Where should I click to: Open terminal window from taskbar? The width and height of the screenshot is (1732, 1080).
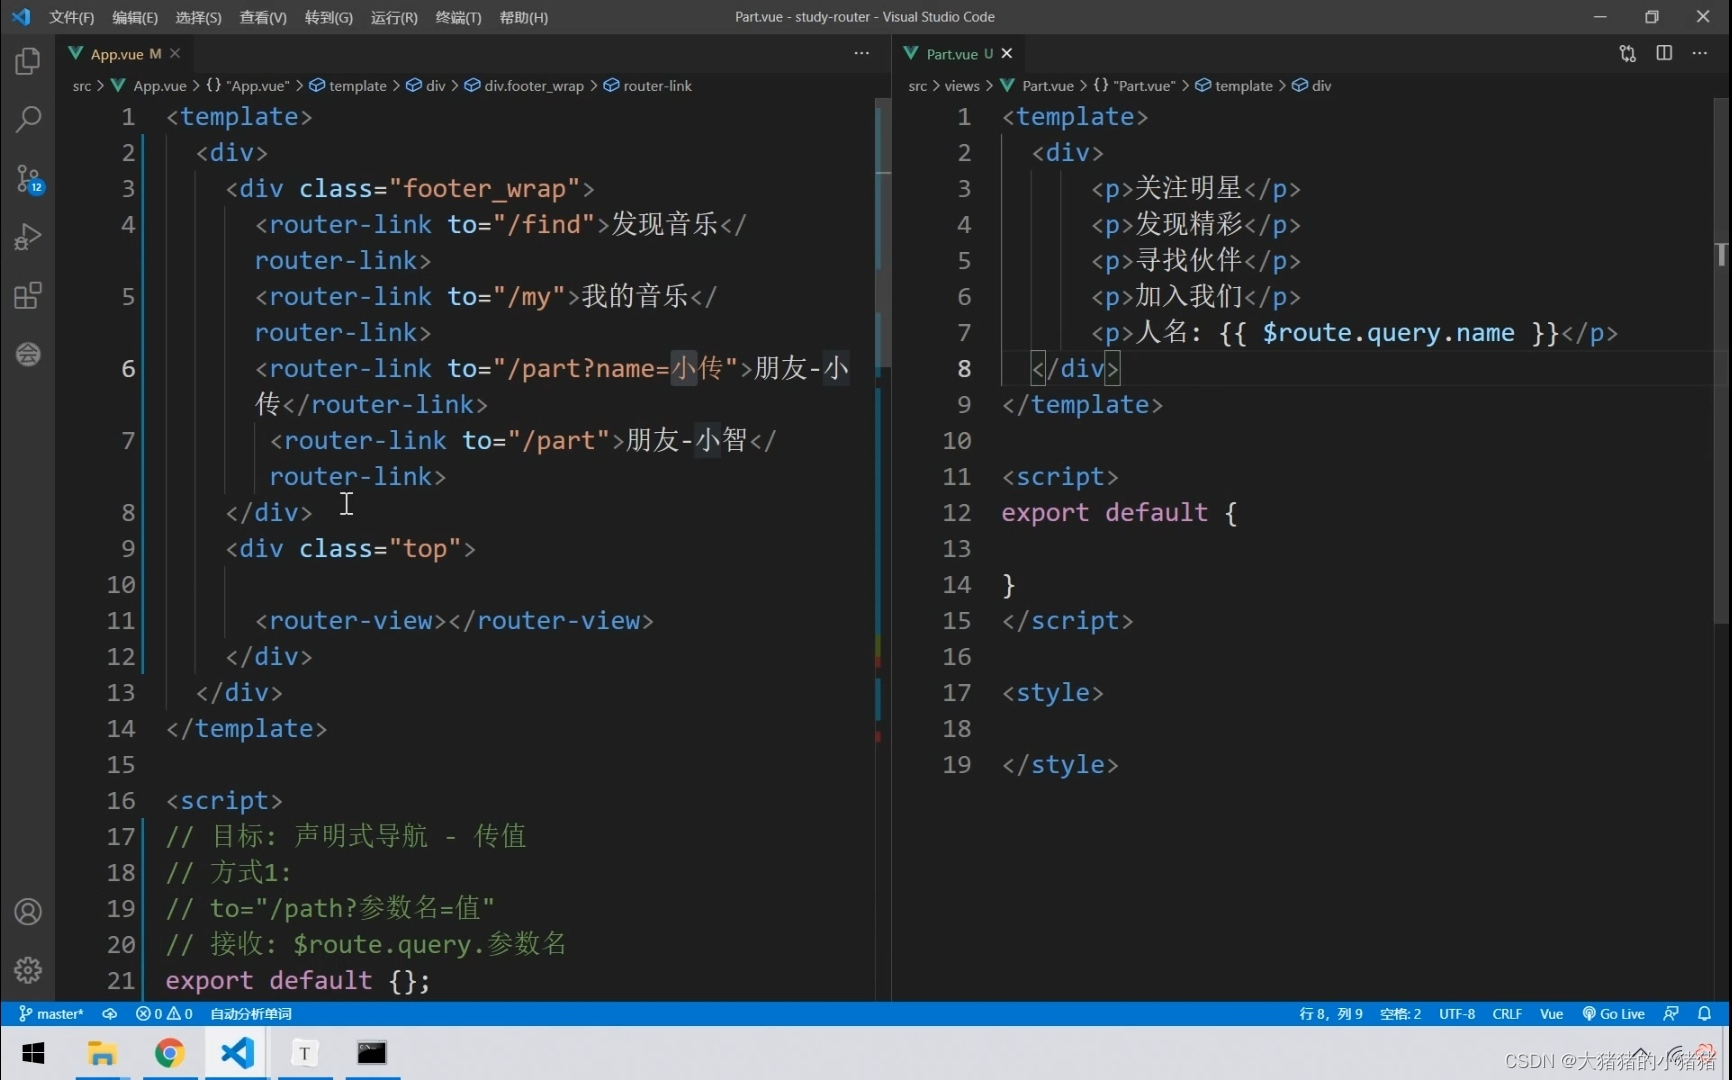pos(372,1053)
